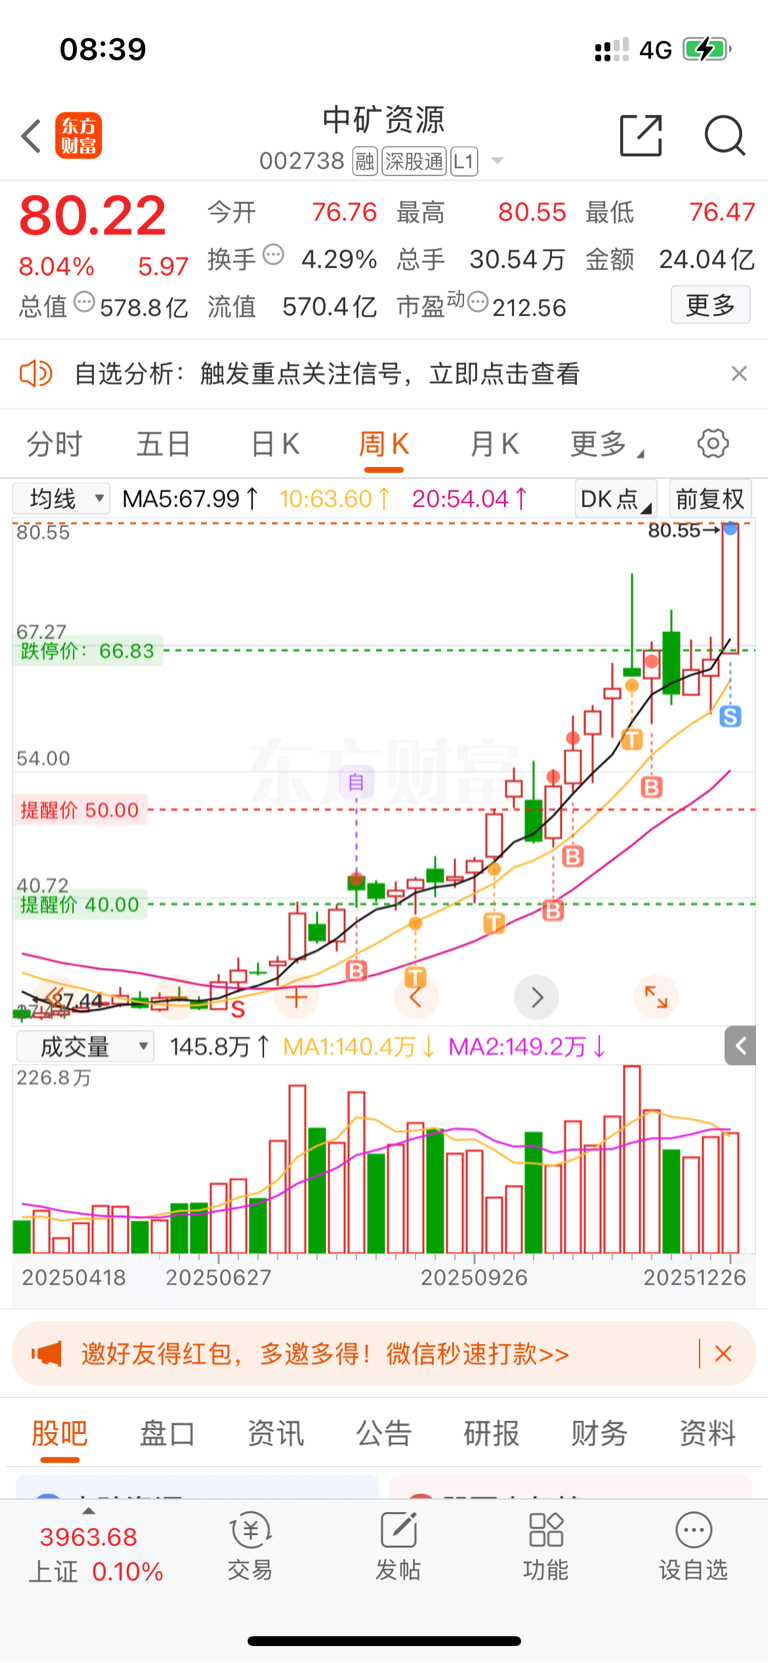
Task: Tap the back arrow at top left
Action: pos(31,135)
